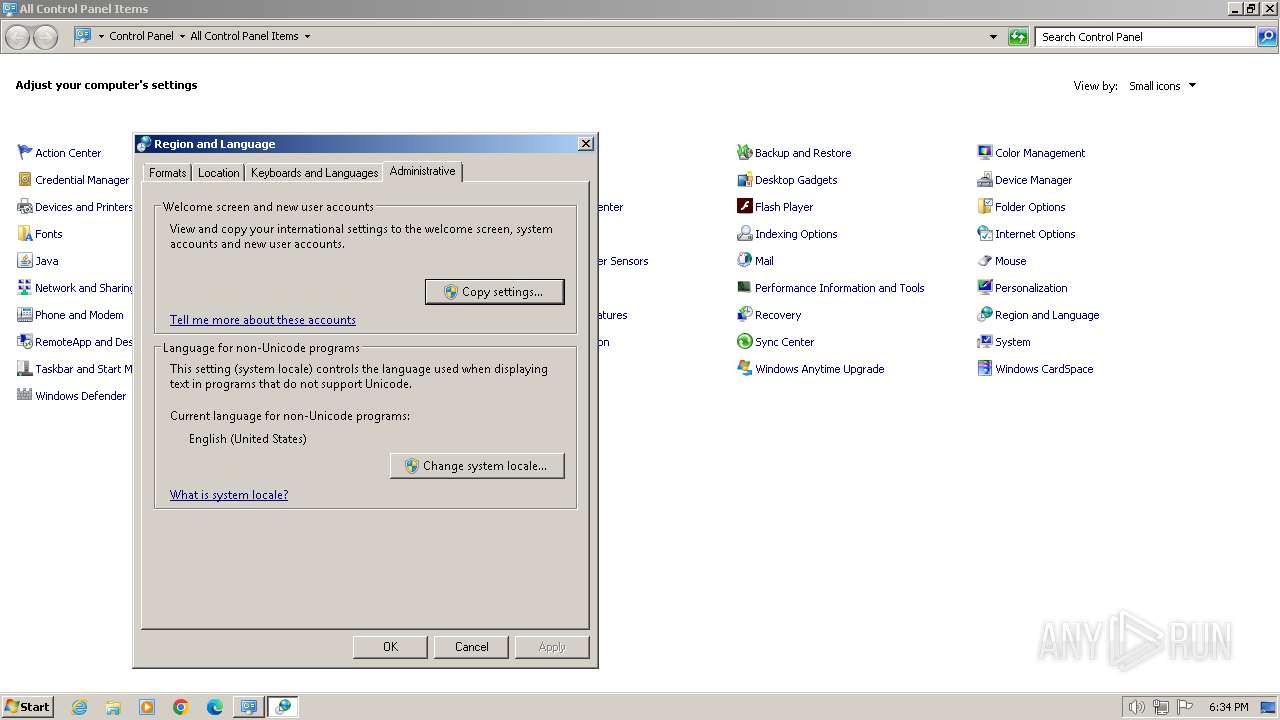Switch to the Formats tab
The height and width of the screenshot is (720, 1280).
pyautogui.click(x=167, y=173)
